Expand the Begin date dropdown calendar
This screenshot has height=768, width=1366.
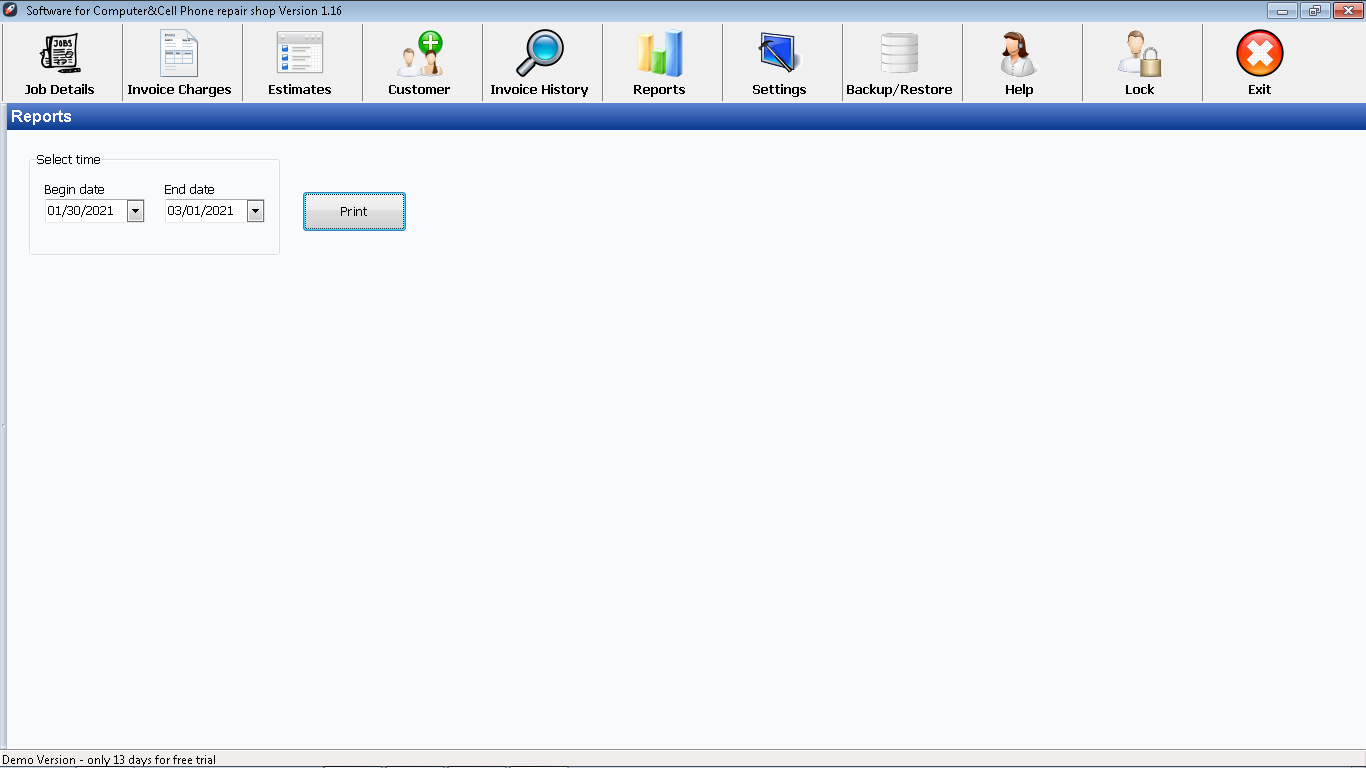tap(135, 211)
